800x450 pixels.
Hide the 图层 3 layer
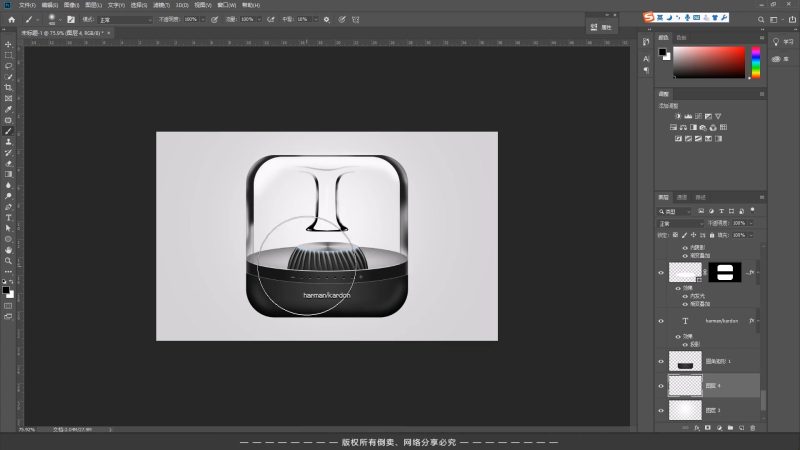661,409
